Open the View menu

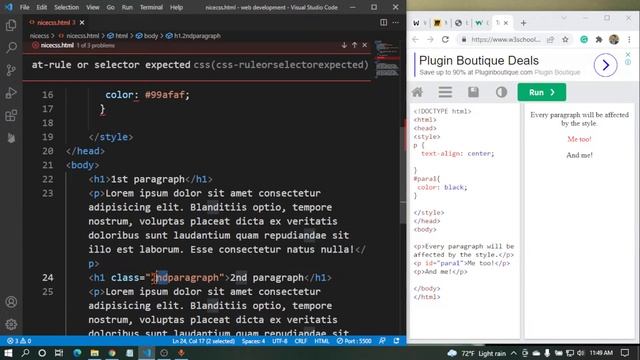click(x=93, y=7)
